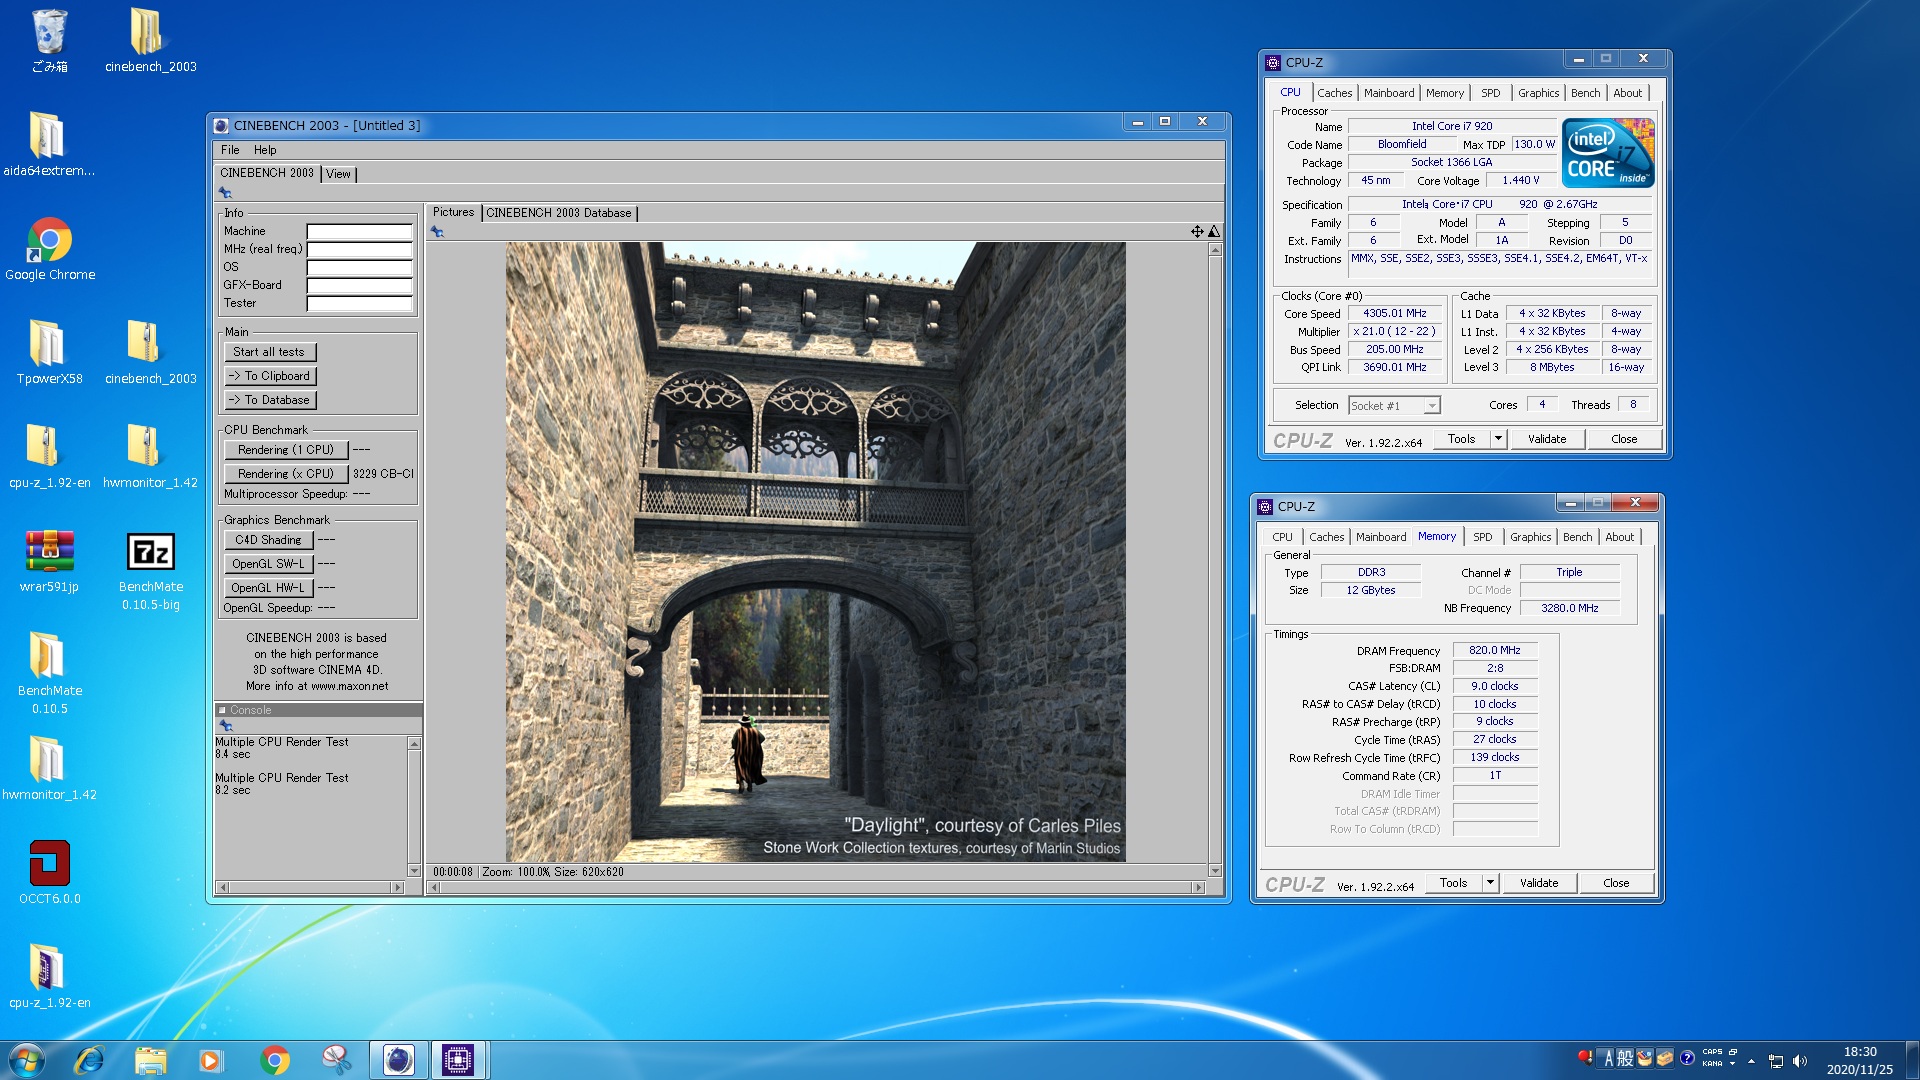Click the To Clipboard button
Screen dimensions: 1920x1080
(270, 376)
